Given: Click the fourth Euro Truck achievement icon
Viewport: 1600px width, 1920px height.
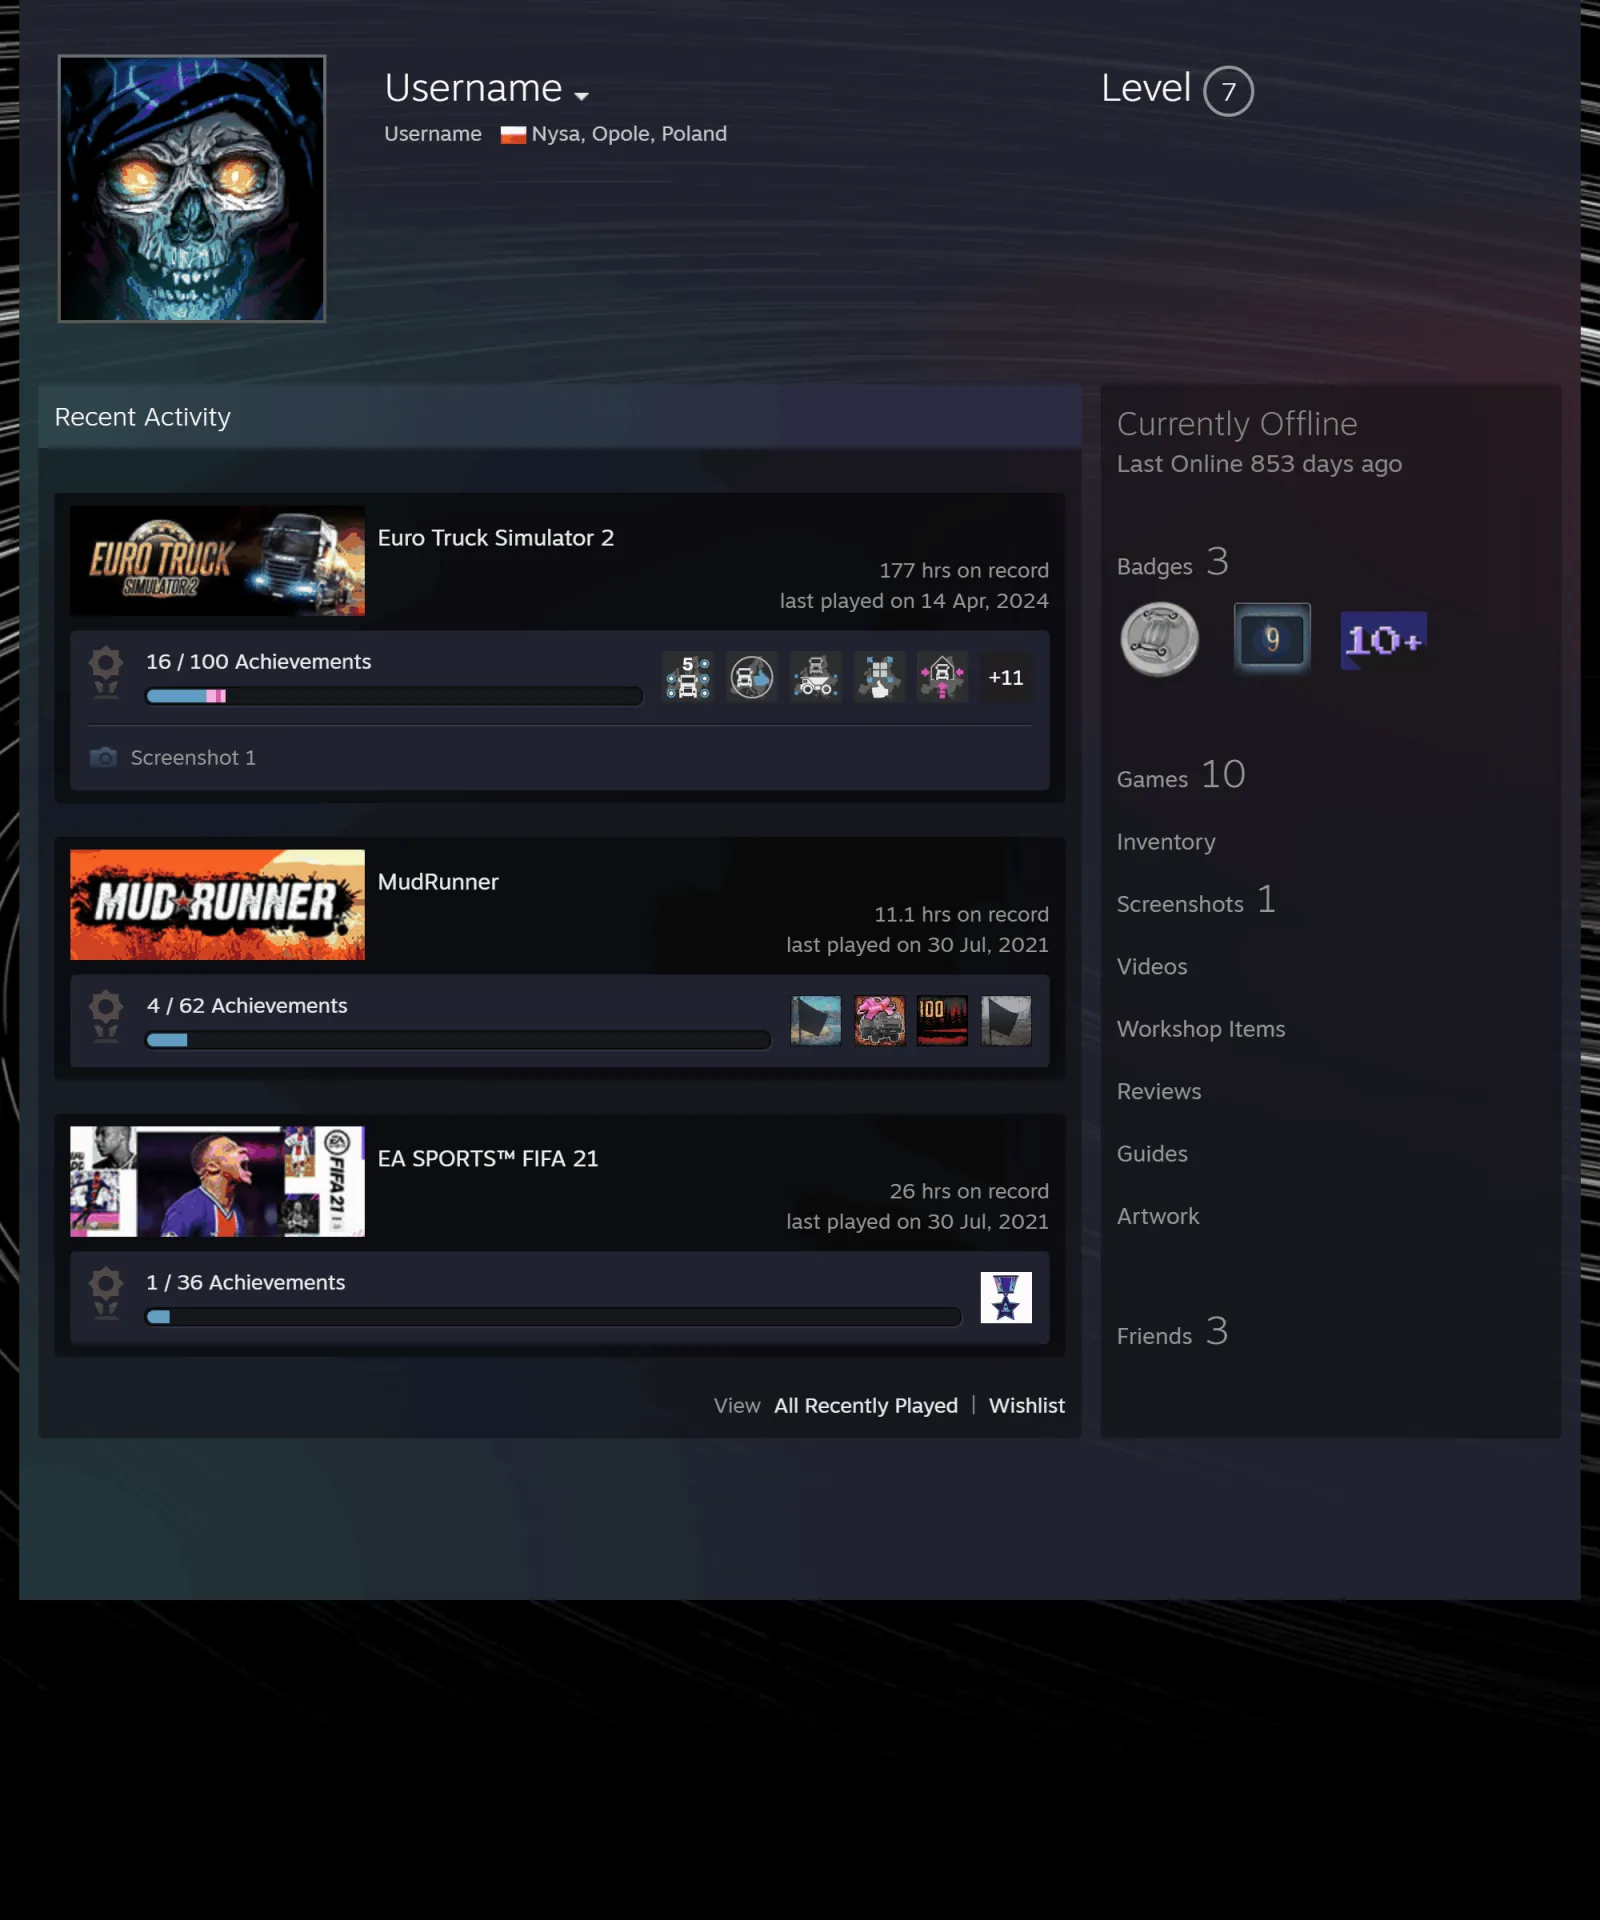Looking at the screenshot, I should tap(880, 677).
